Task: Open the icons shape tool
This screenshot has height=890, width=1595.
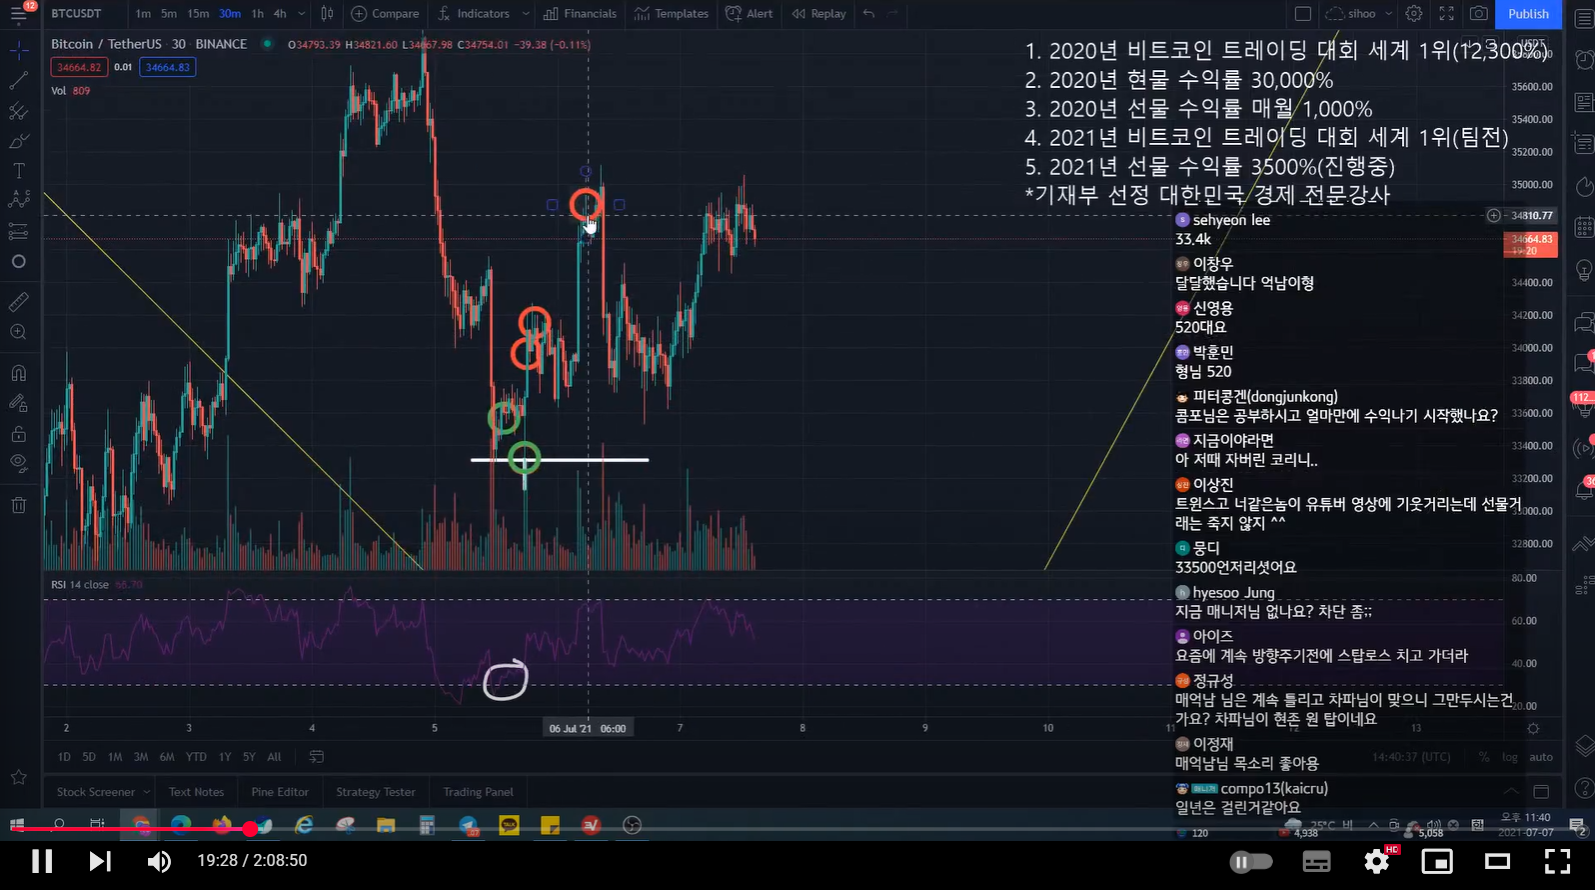Action: point(19,262)
